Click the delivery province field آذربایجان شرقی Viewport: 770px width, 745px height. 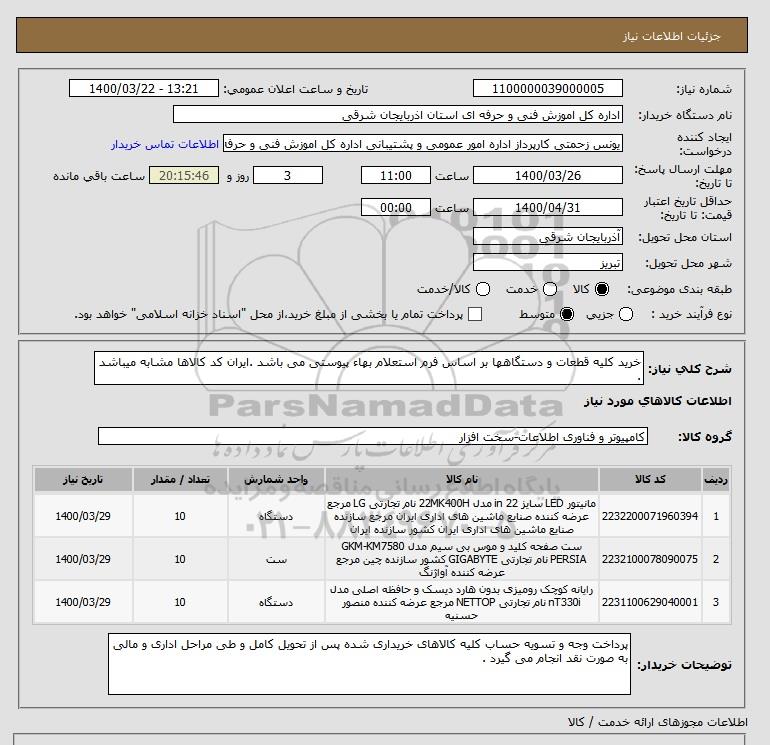click(x=548, y=237)
